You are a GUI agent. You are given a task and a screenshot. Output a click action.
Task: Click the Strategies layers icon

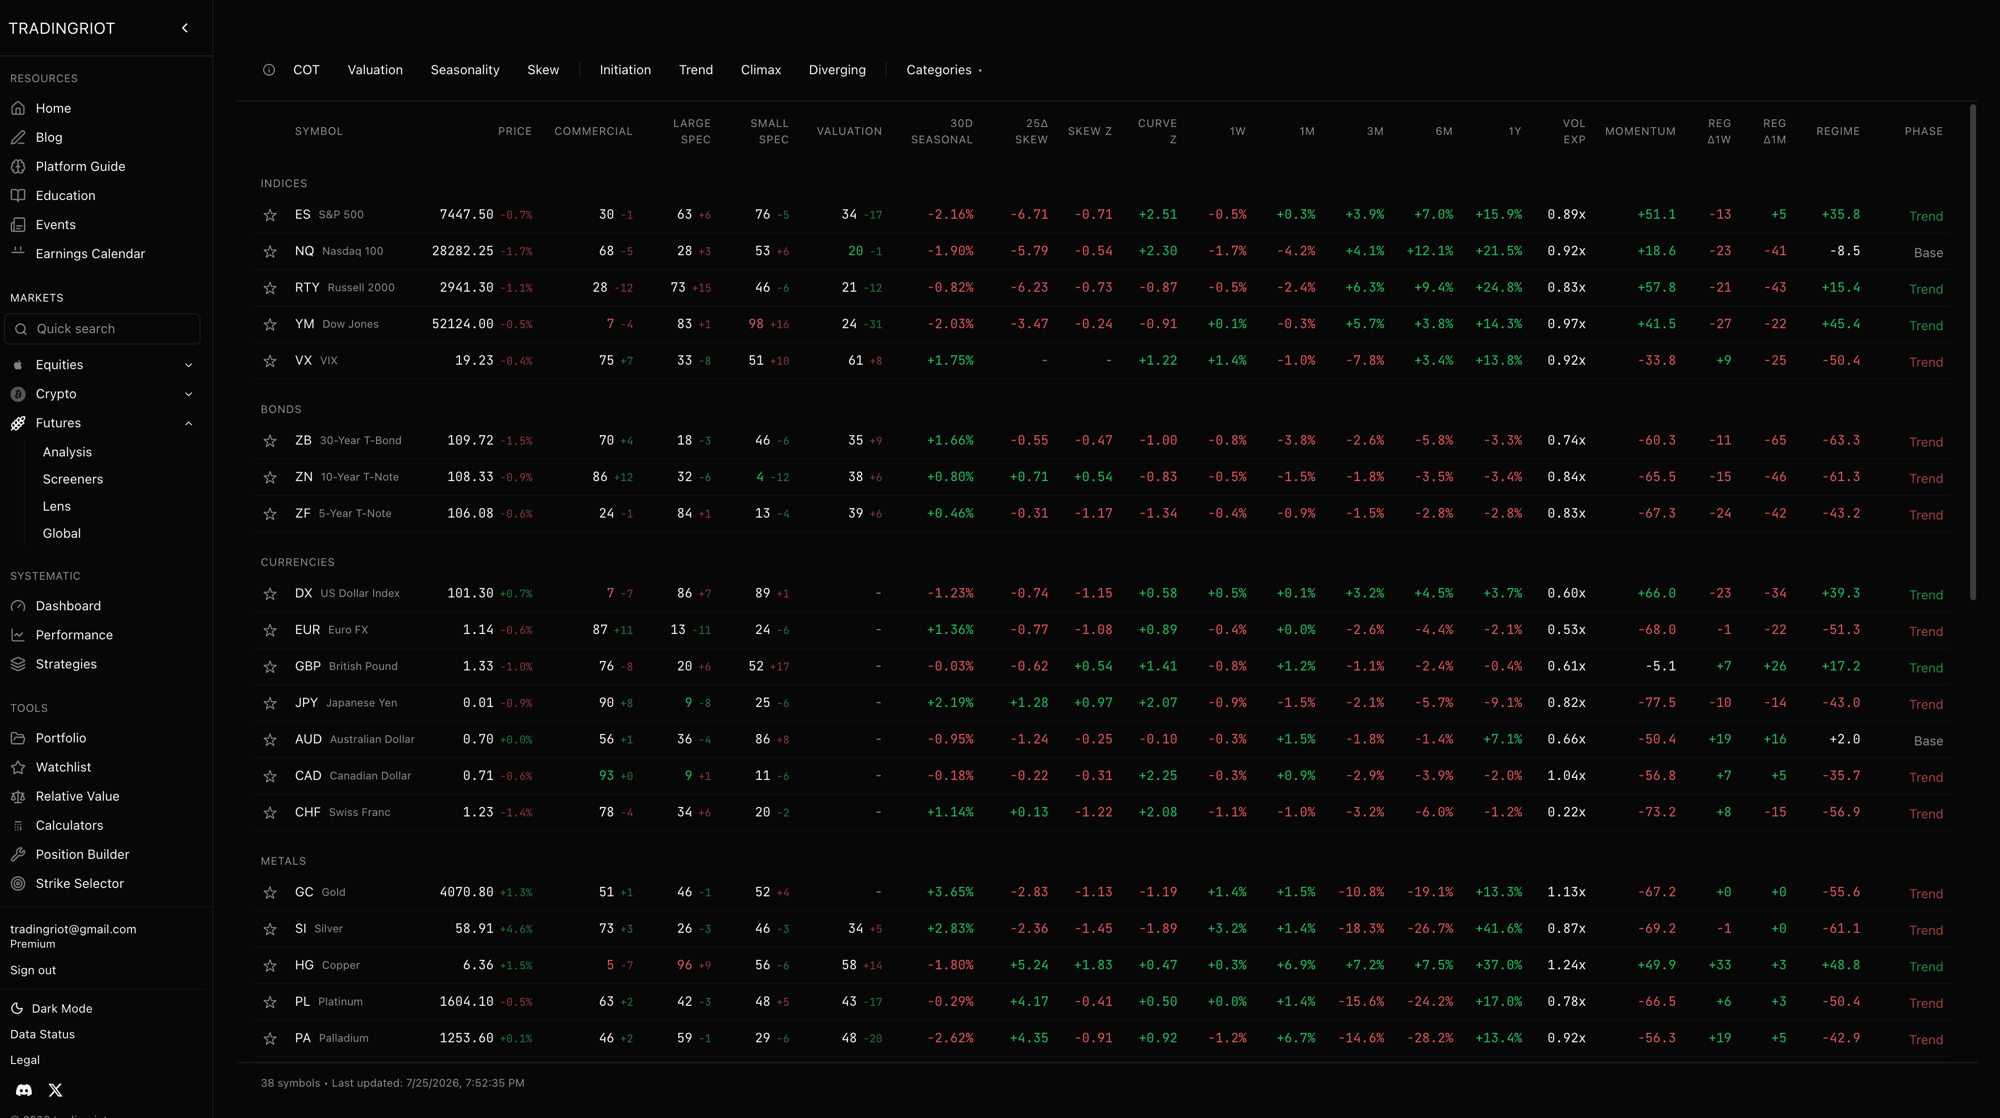coord(18,664)
